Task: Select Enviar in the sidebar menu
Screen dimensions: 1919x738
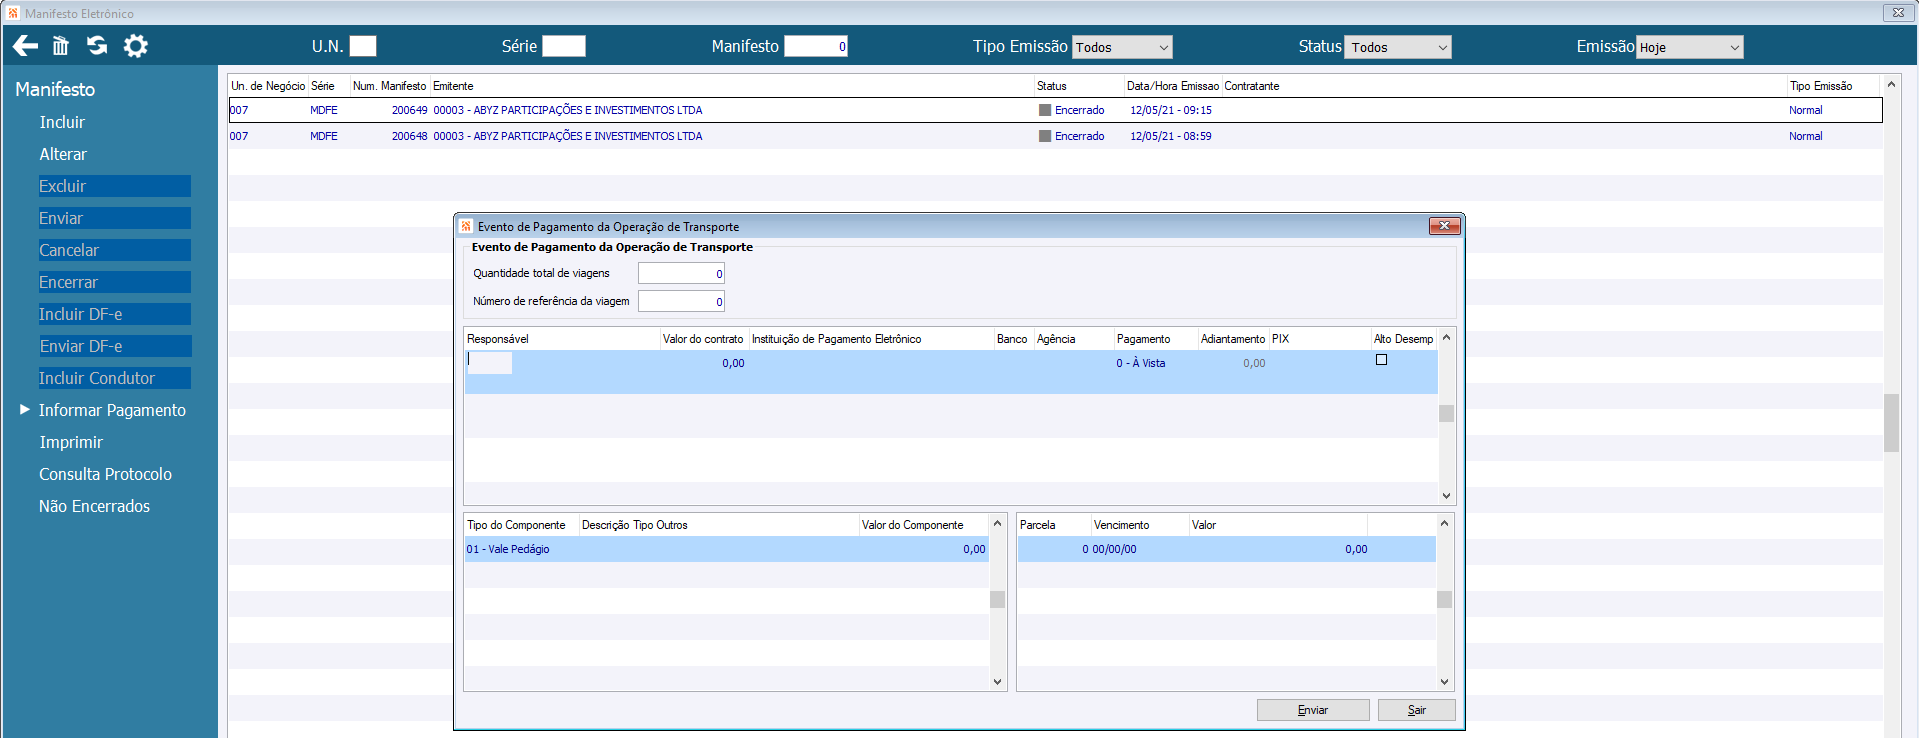Action: click(114, 218)
